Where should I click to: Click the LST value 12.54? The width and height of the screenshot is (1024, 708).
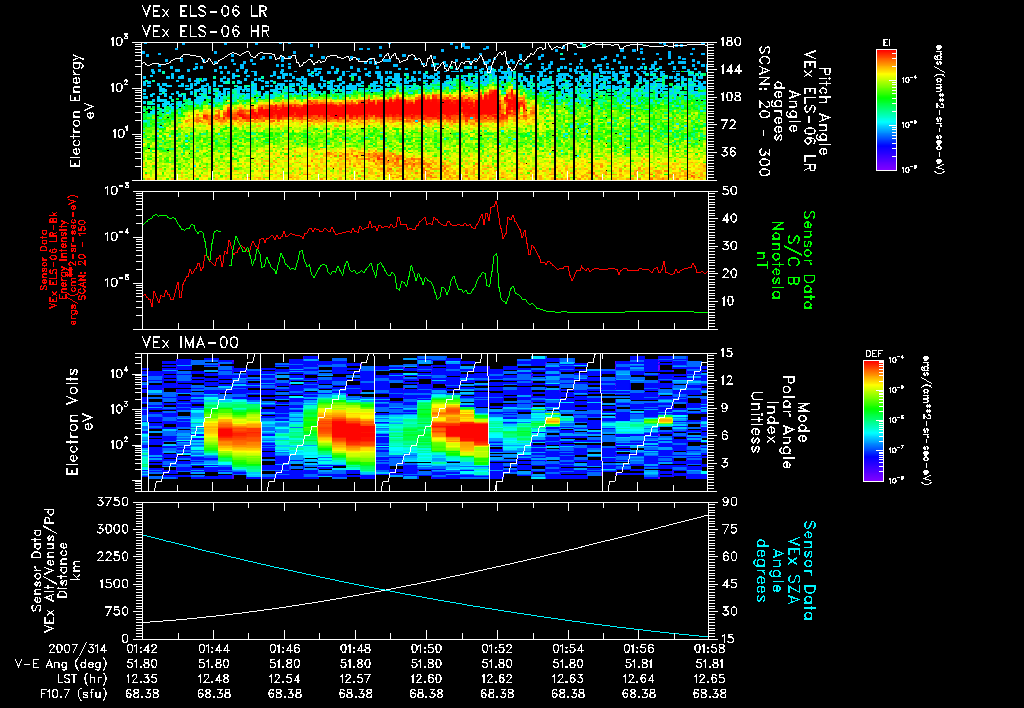point(284,679)
